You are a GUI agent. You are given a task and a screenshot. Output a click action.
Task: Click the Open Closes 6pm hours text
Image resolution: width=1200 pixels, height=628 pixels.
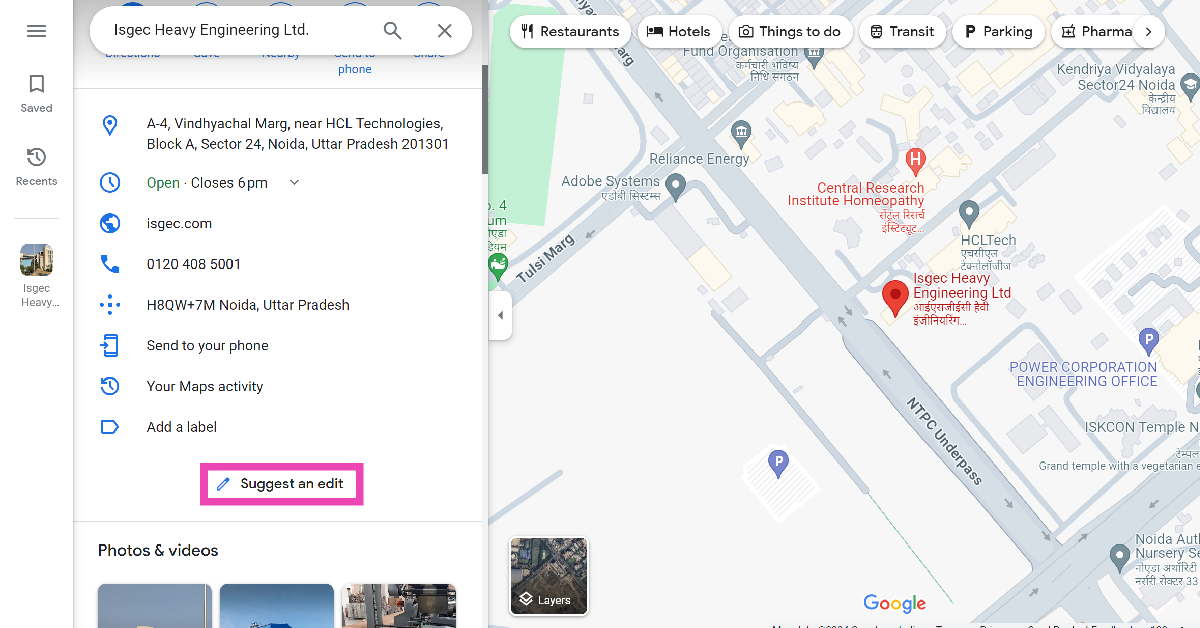(207, 183)
